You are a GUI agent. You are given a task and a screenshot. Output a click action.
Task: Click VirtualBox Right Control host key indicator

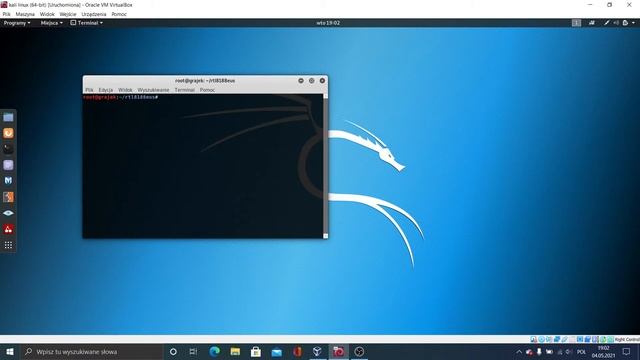(x=627, y=339)
